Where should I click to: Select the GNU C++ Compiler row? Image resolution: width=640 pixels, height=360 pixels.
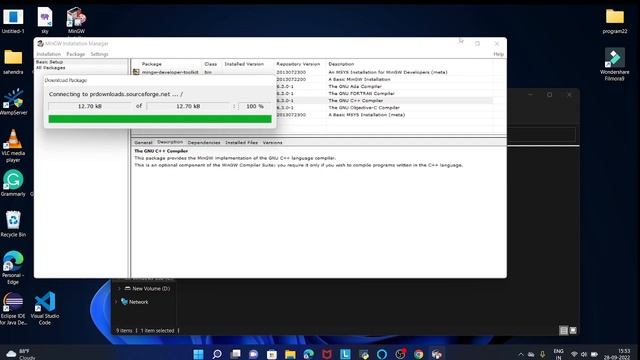click(312, 100)
